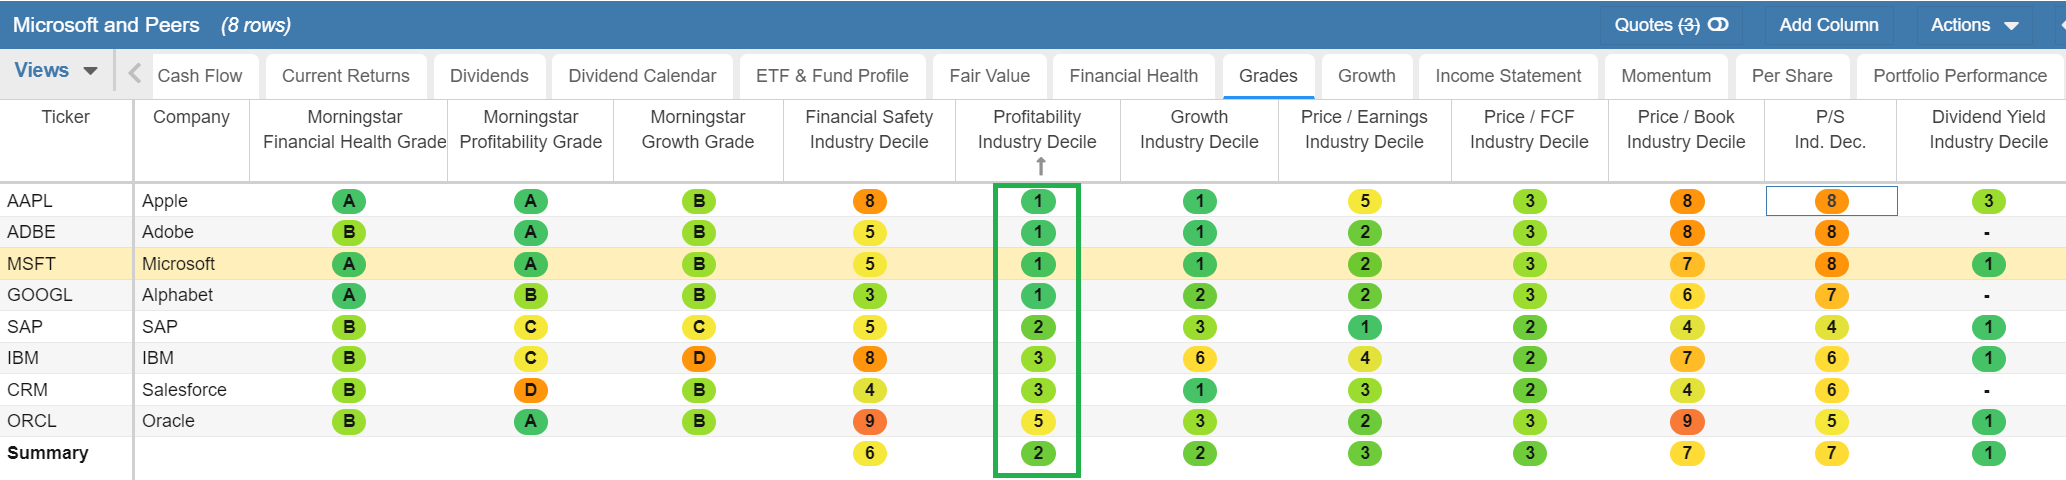Sort by the Company column header

tap(191, 117)
